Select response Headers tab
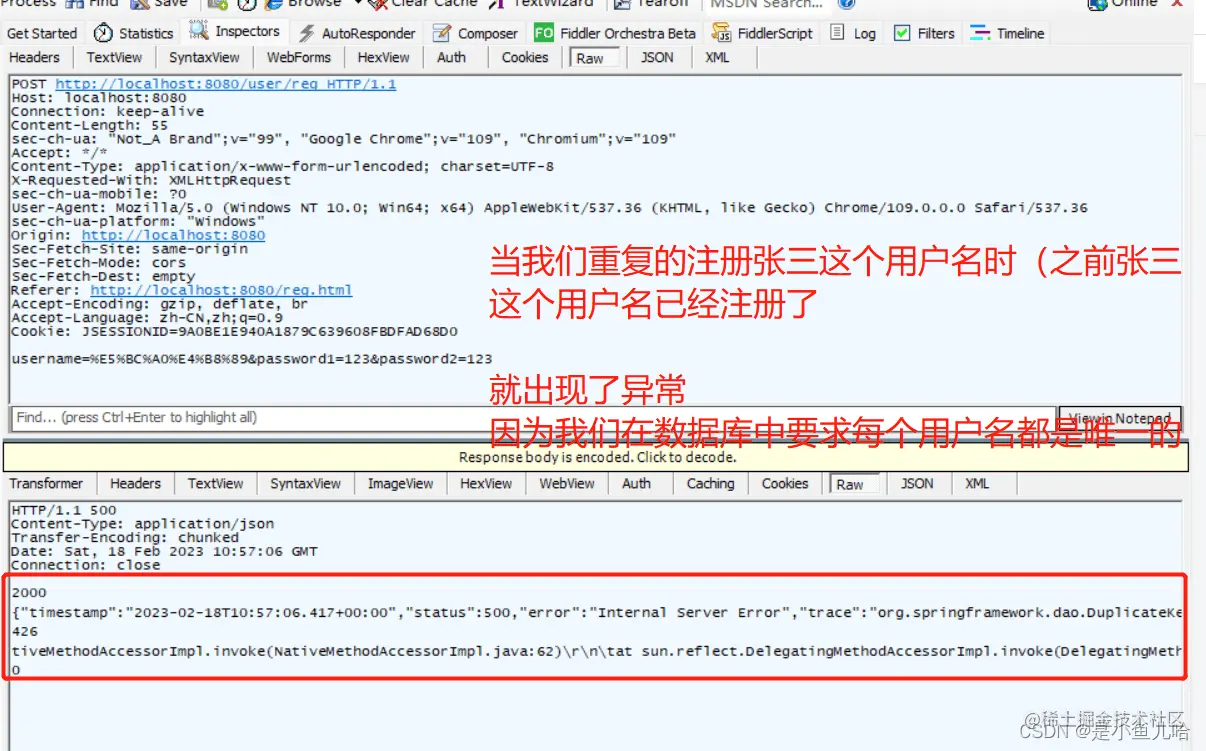The height and width of the screenshot is (751, 1206). pos(135,483)
